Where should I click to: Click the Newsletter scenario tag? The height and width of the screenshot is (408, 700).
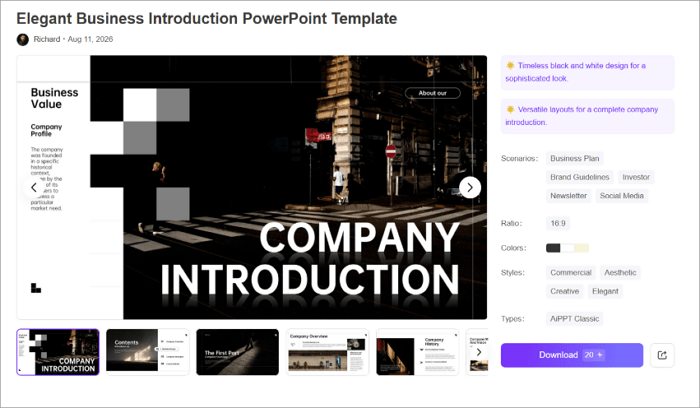568,196
